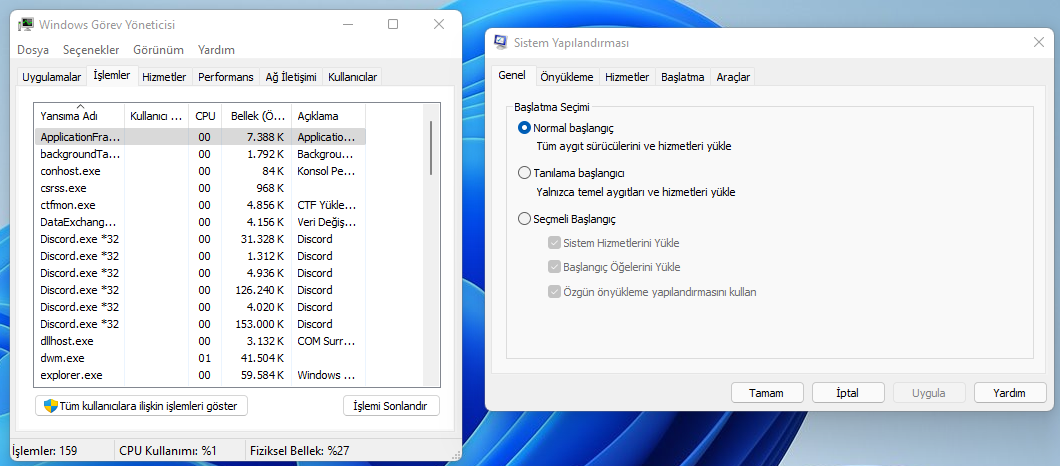Image resolution: width=1060 pixels, height=466 pixels.
Task: Click Konsol Pe... description cell
Action: pos(326,171)
